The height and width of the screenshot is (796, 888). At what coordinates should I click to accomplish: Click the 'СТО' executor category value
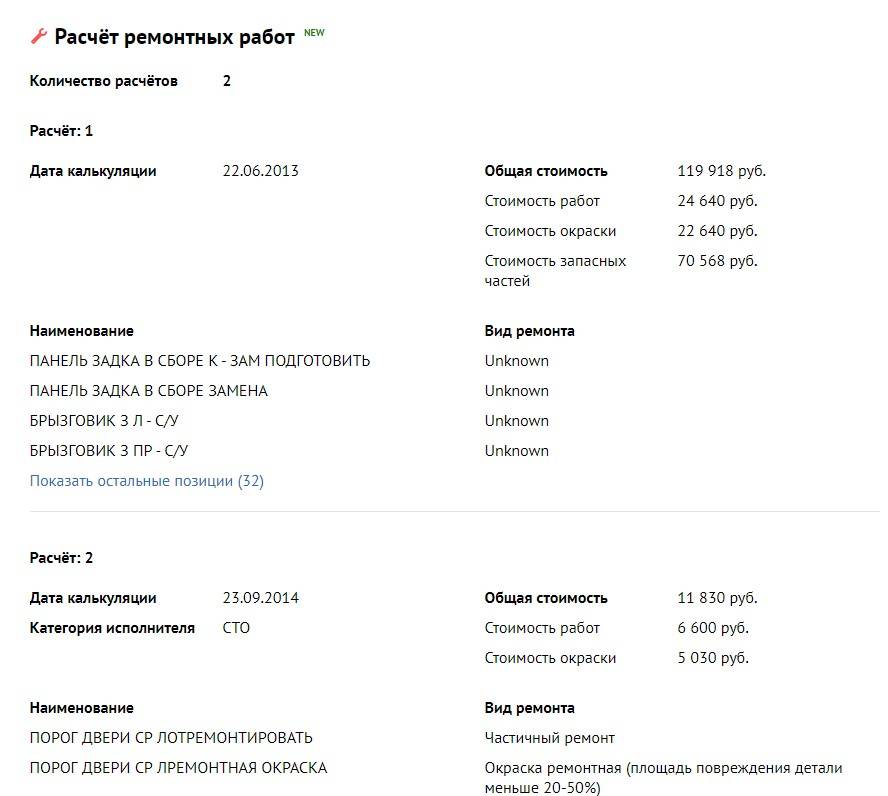(236, 628)
